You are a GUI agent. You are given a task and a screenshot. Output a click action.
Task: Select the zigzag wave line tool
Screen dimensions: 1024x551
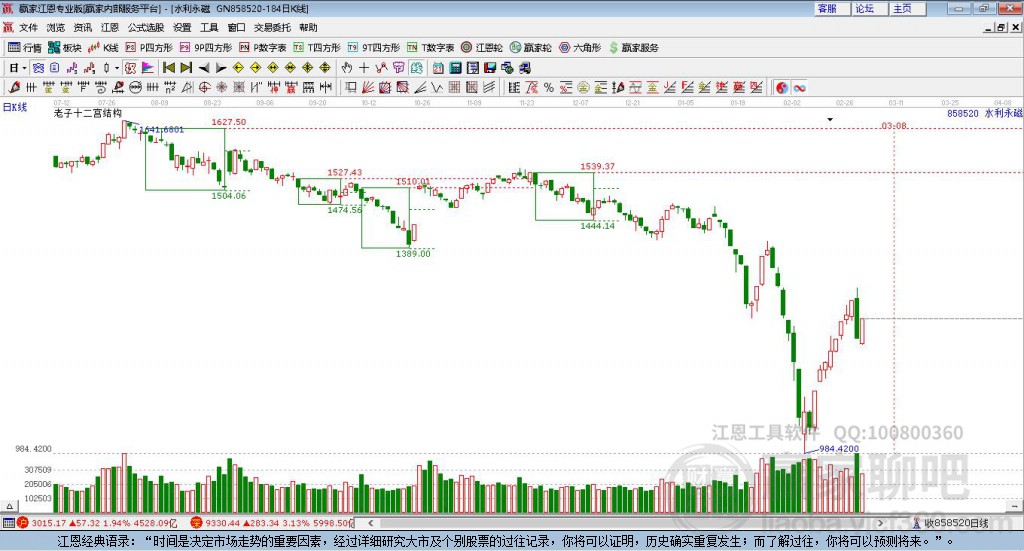click(x=436, y=87)
